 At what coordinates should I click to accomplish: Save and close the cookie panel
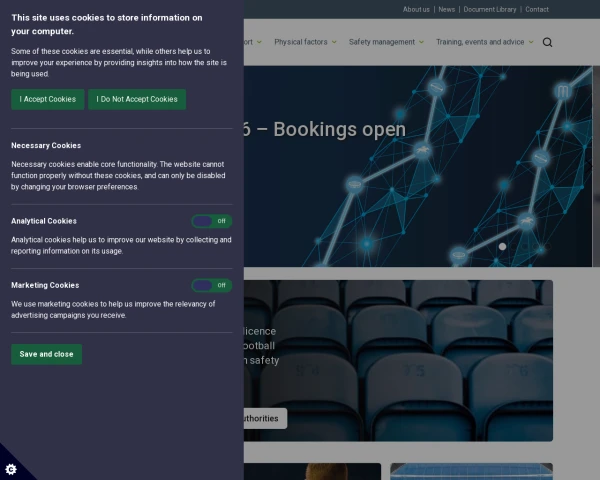pos(46,354)
